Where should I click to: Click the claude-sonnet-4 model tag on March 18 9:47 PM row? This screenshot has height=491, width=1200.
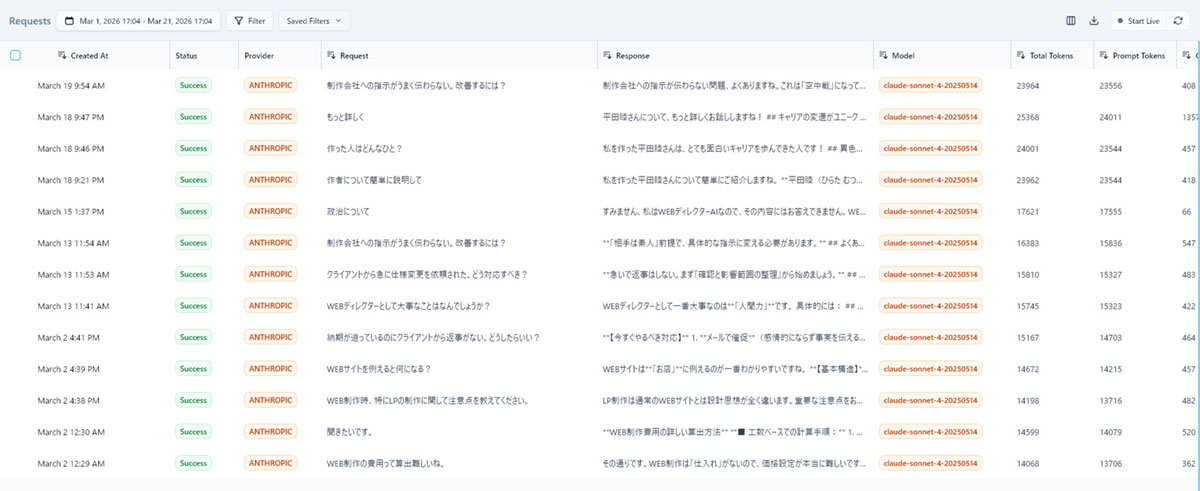[x=931, y=117]
